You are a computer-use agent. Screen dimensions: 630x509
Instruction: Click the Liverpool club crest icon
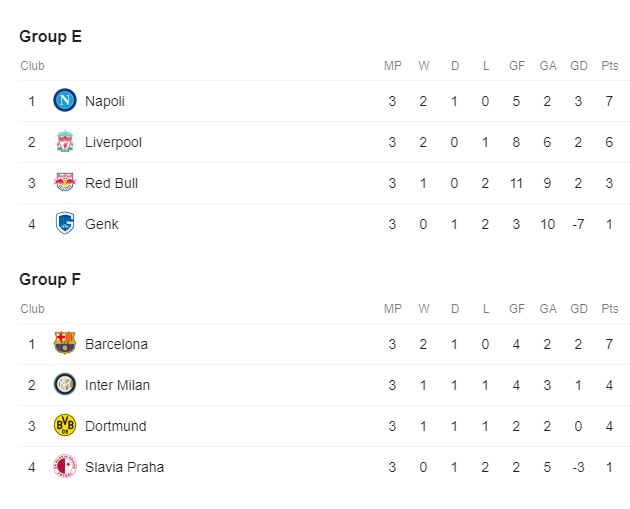(65, 141)
